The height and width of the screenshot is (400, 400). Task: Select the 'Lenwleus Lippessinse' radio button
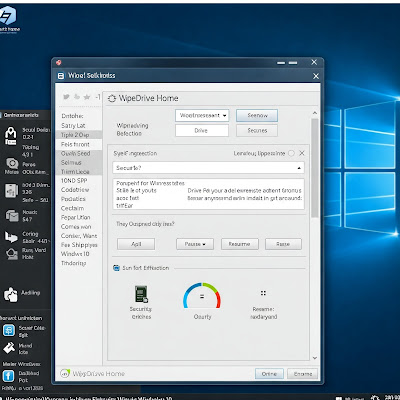pos(291,153)
